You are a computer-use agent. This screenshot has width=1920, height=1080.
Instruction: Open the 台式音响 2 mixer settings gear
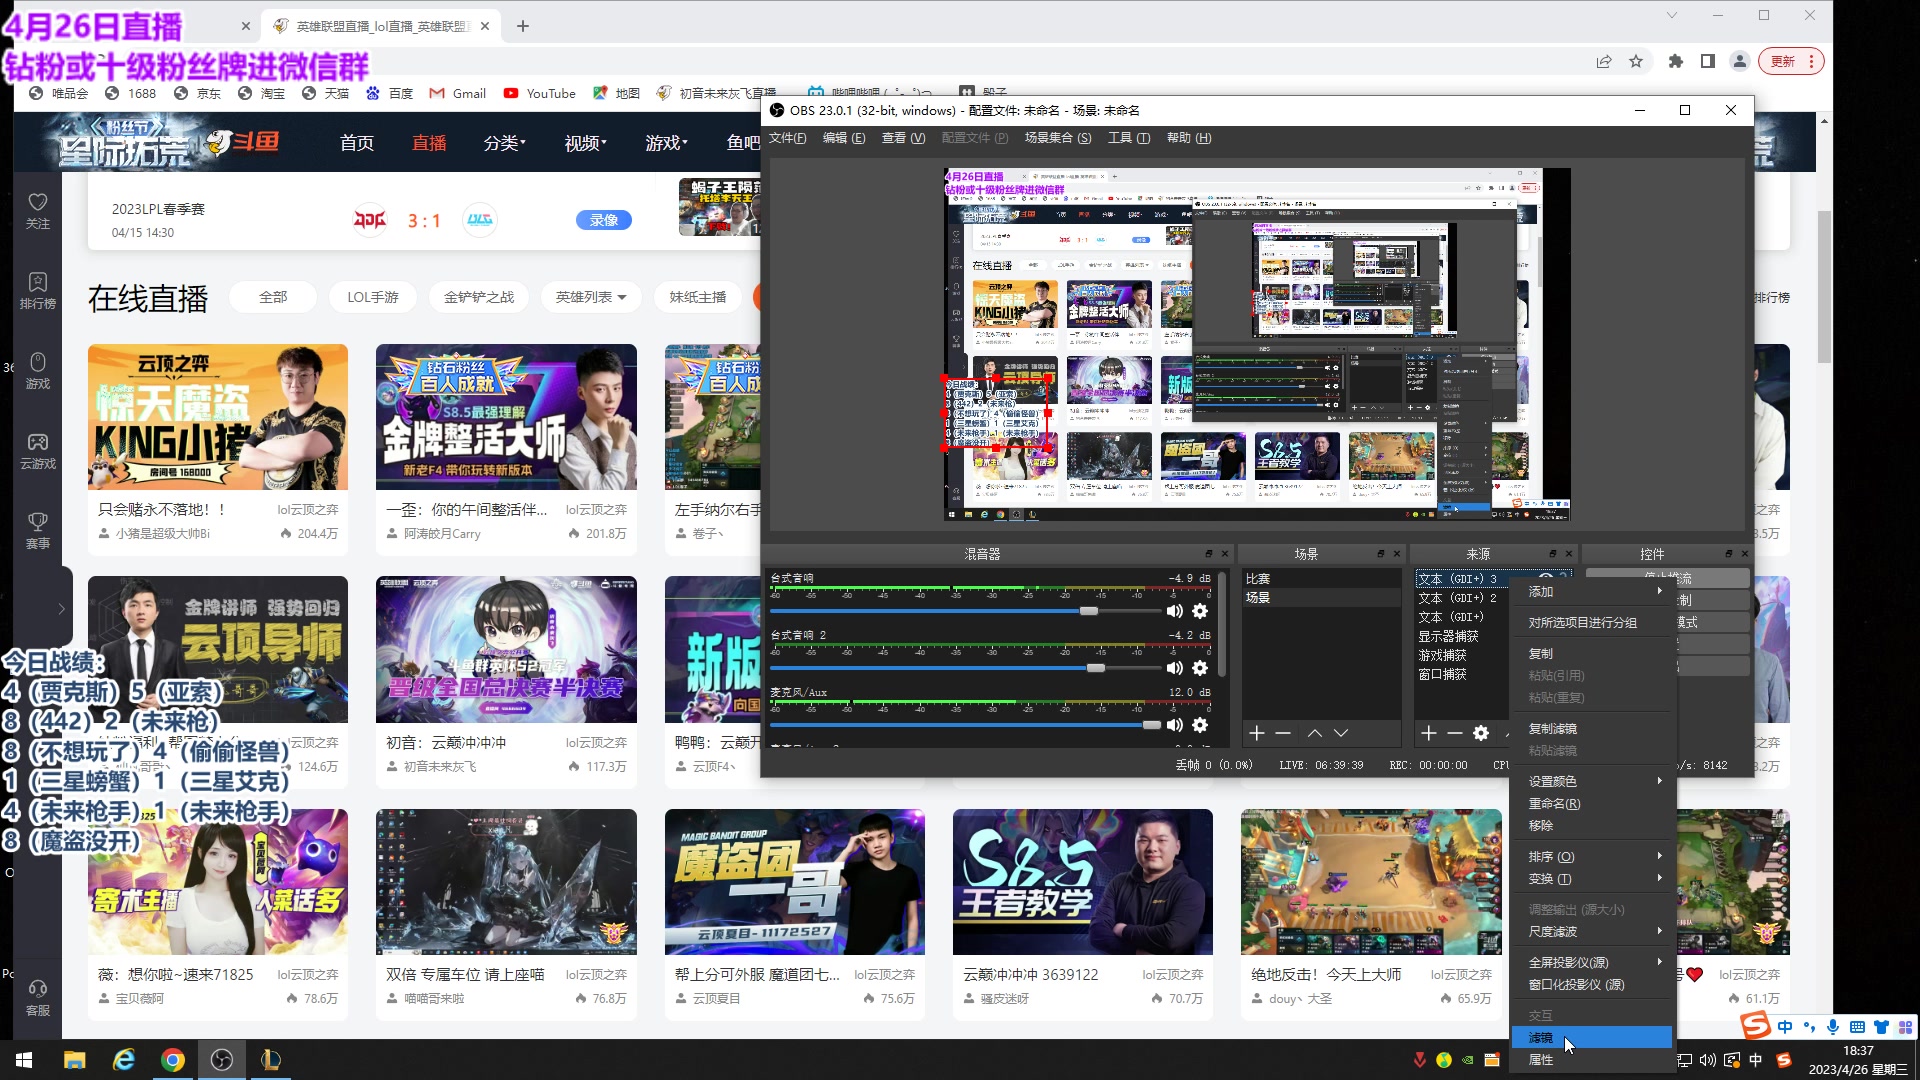click(x=1200, y=668)
